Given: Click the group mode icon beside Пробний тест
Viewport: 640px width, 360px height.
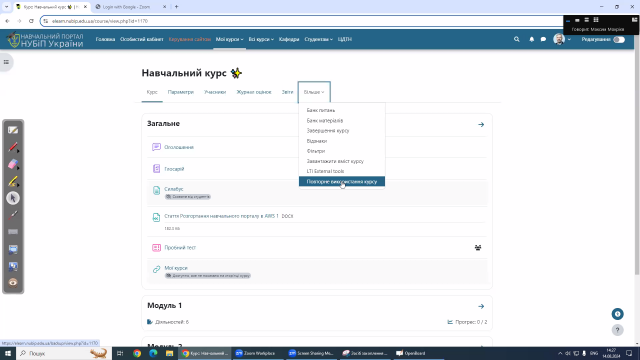Looking at the screenshot, I should tap(478, 247).
